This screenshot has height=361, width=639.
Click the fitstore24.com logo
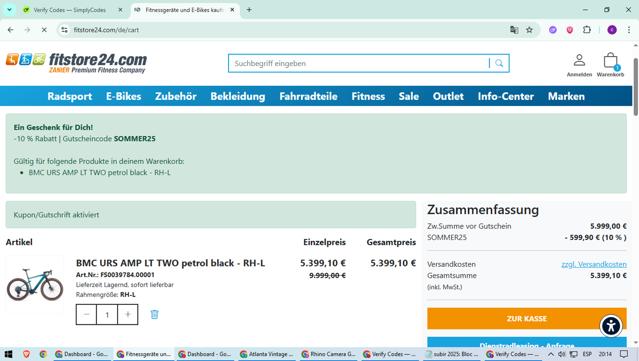point(76,63)
